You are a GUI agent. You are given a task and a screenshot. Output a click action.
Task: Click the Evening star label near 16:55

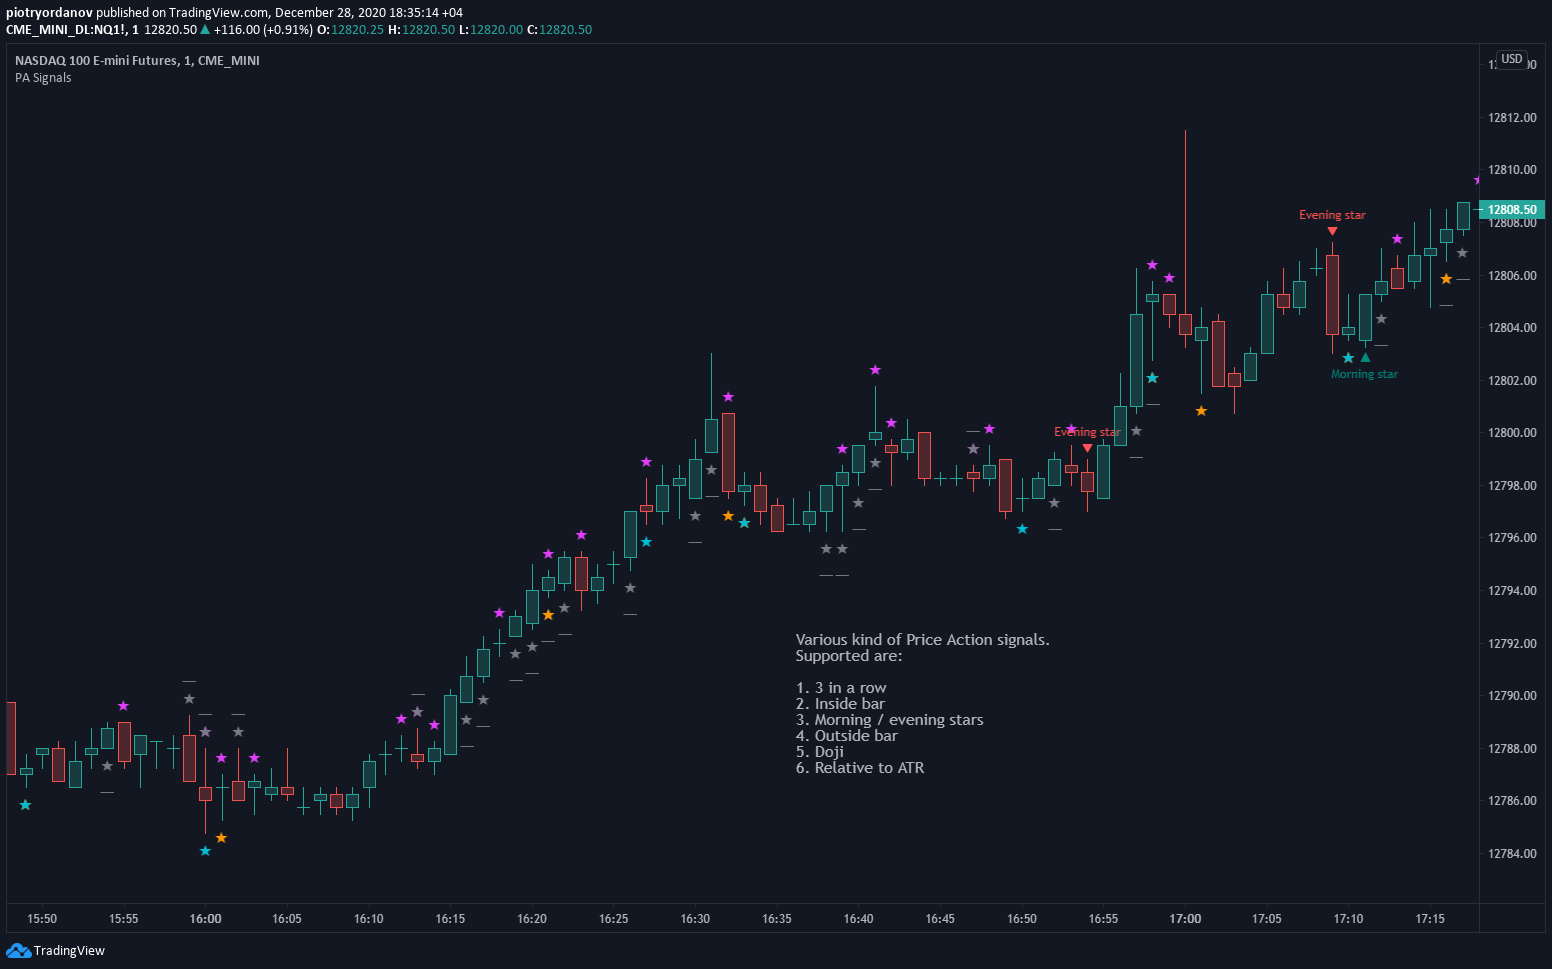1087,432
